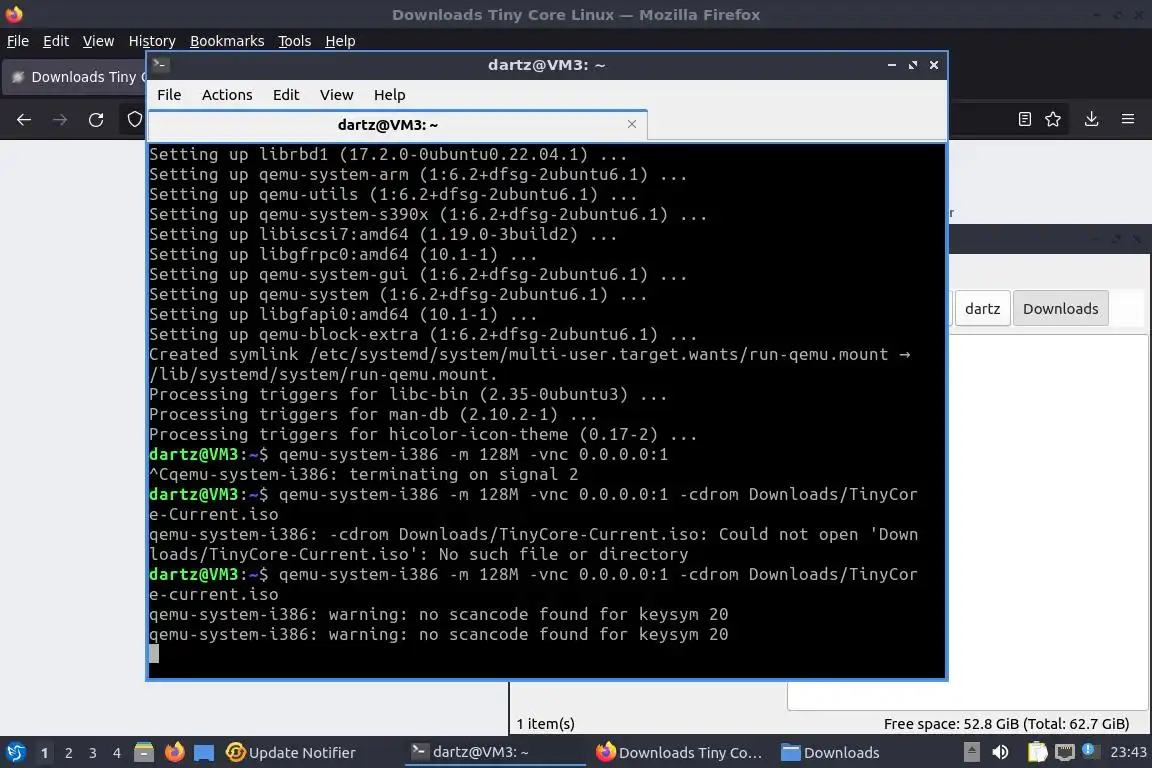Open Firefox's Edit menu
Viewport: 1152px width, 768px height.
(x=56, y=41)
